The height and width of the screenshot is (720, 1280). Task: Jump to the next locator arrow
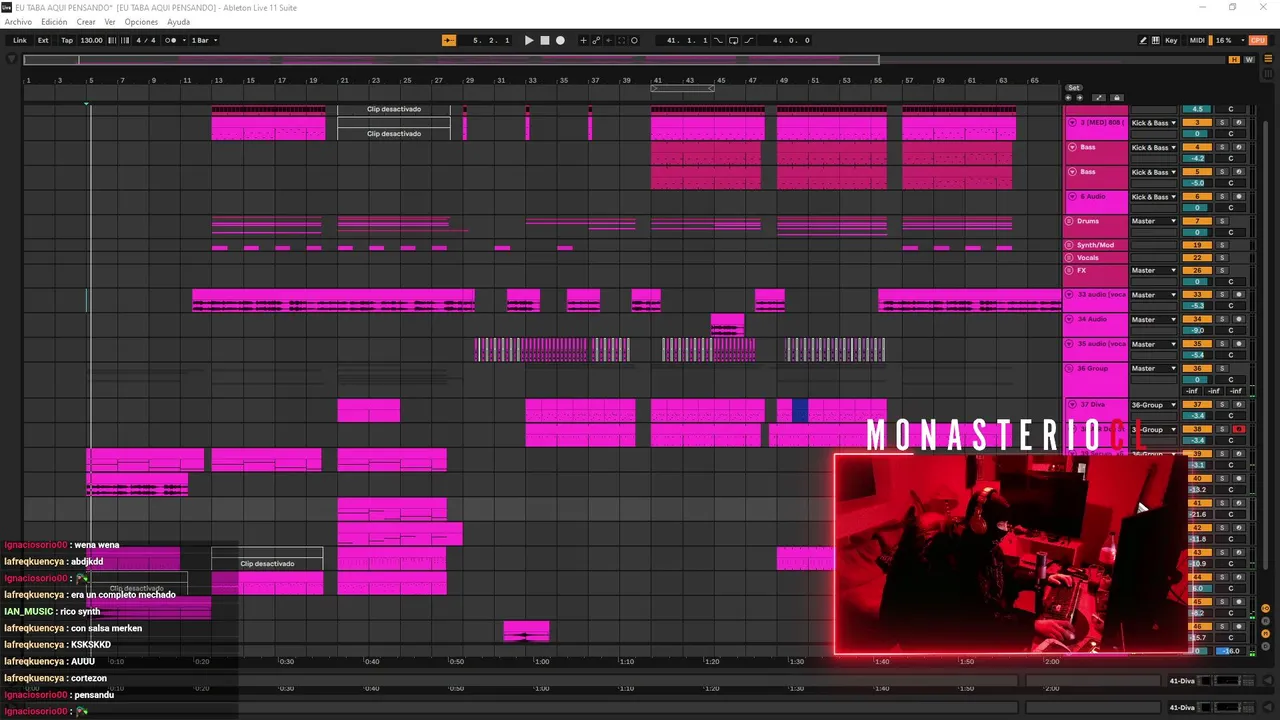pos(1080,98)
